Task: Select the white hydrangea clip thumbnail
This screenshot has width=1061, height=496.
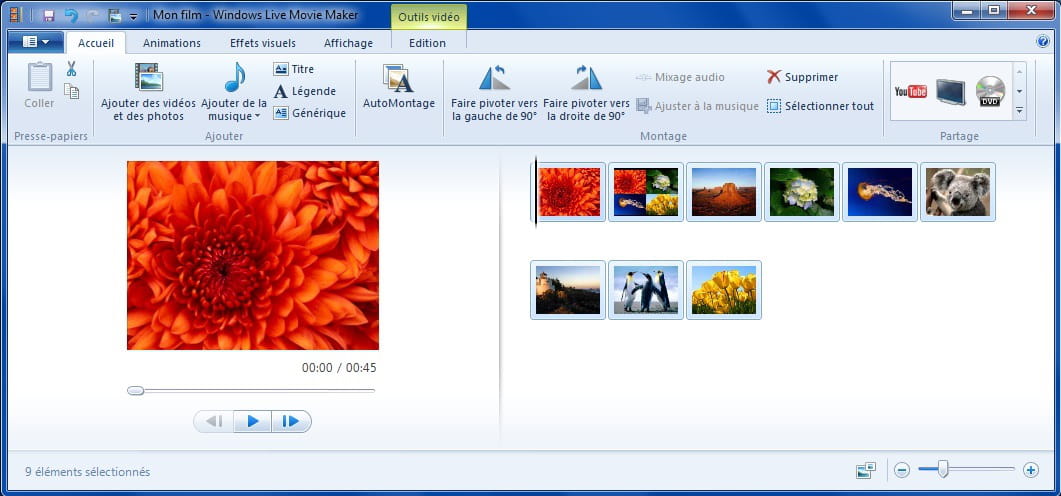Action: coord(801,191)
